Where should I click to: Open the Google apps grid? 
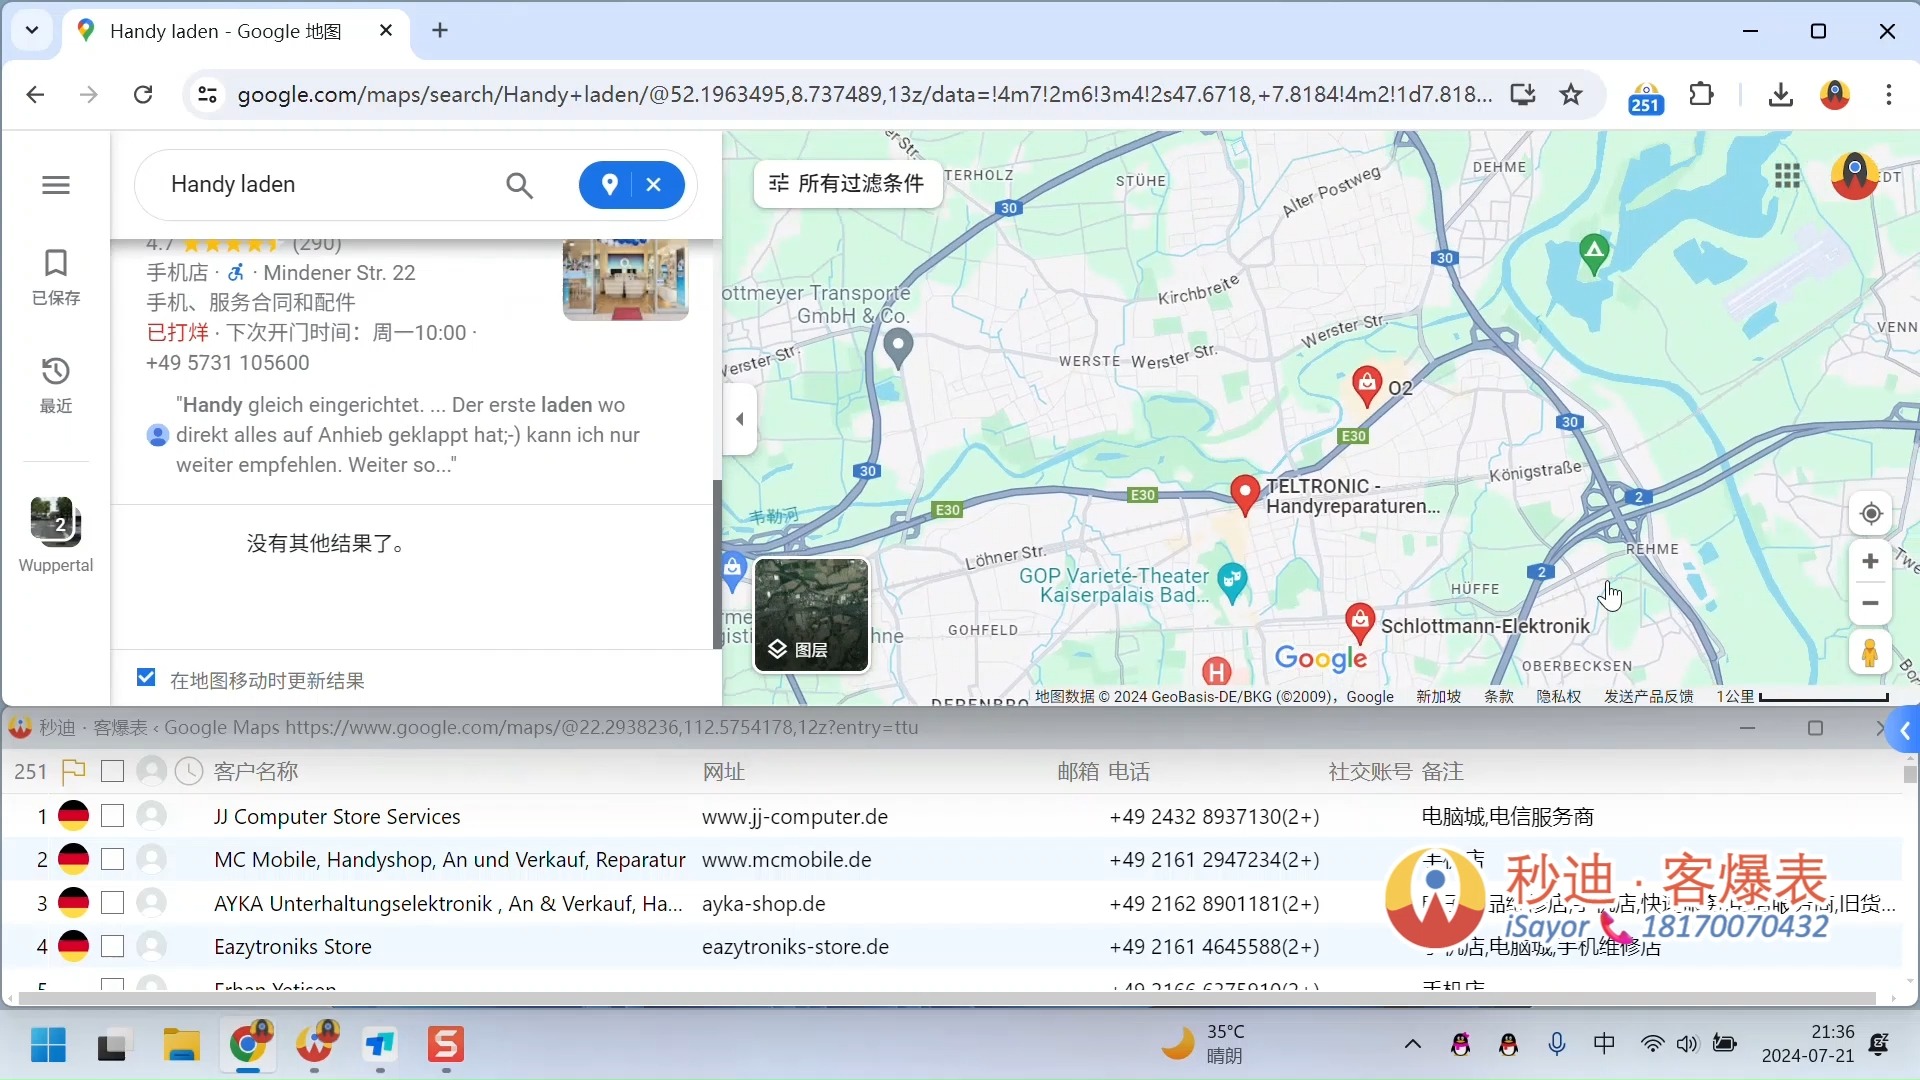pyautogui.click(x=1788, y=177)
